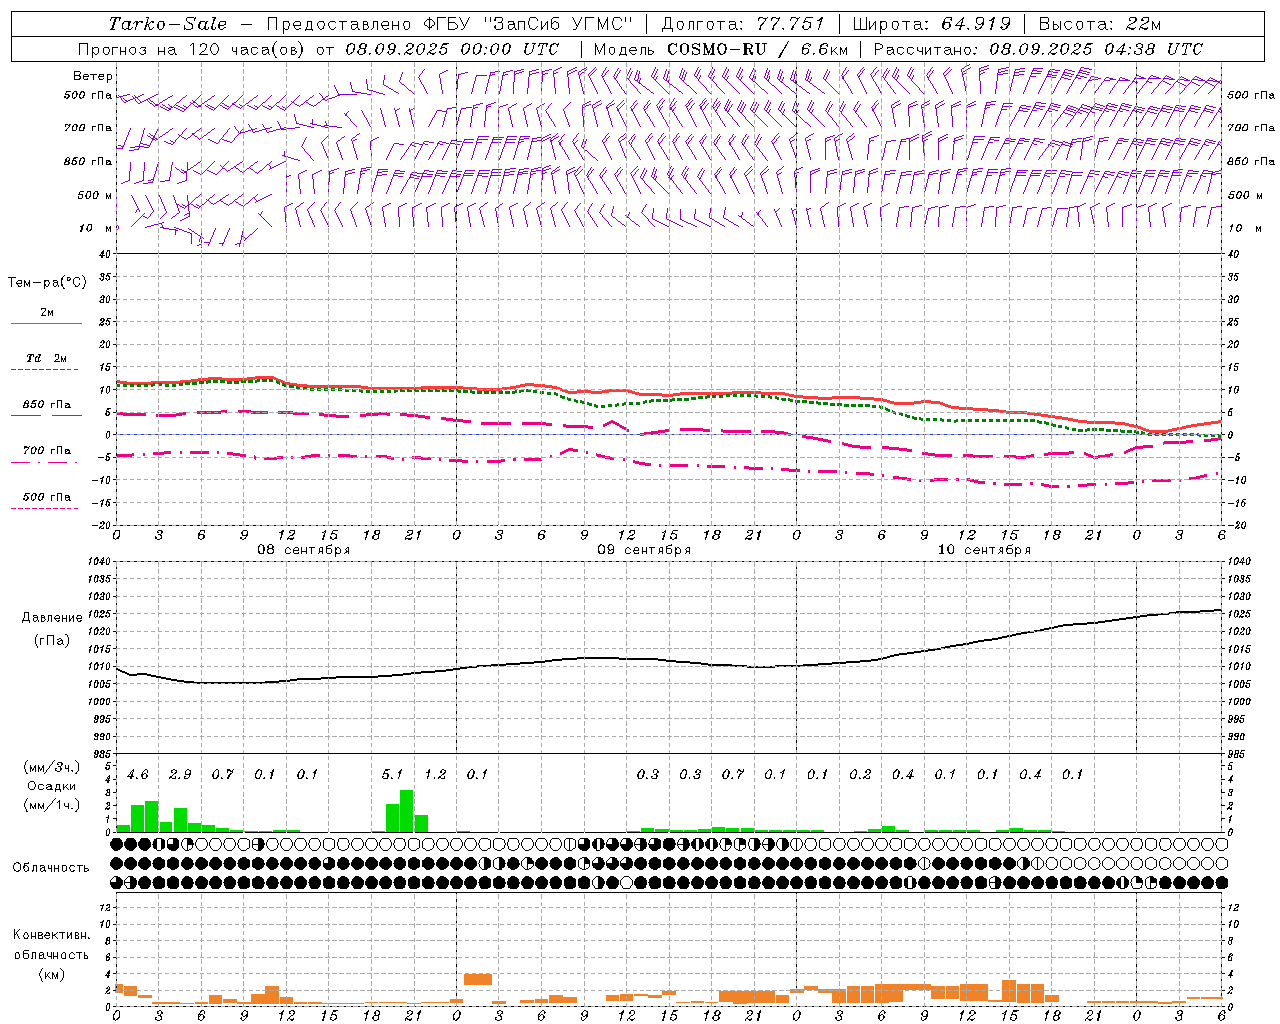Click the 'Высота: 22м' field
This screenshot has width=1280, height=1024.
pos(1100,24)
